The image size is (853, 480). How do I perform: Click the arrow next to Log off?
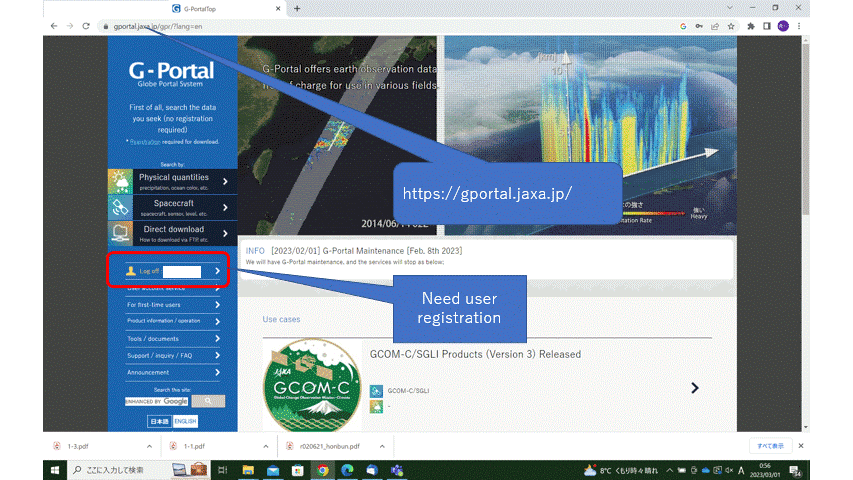point(217,270)
